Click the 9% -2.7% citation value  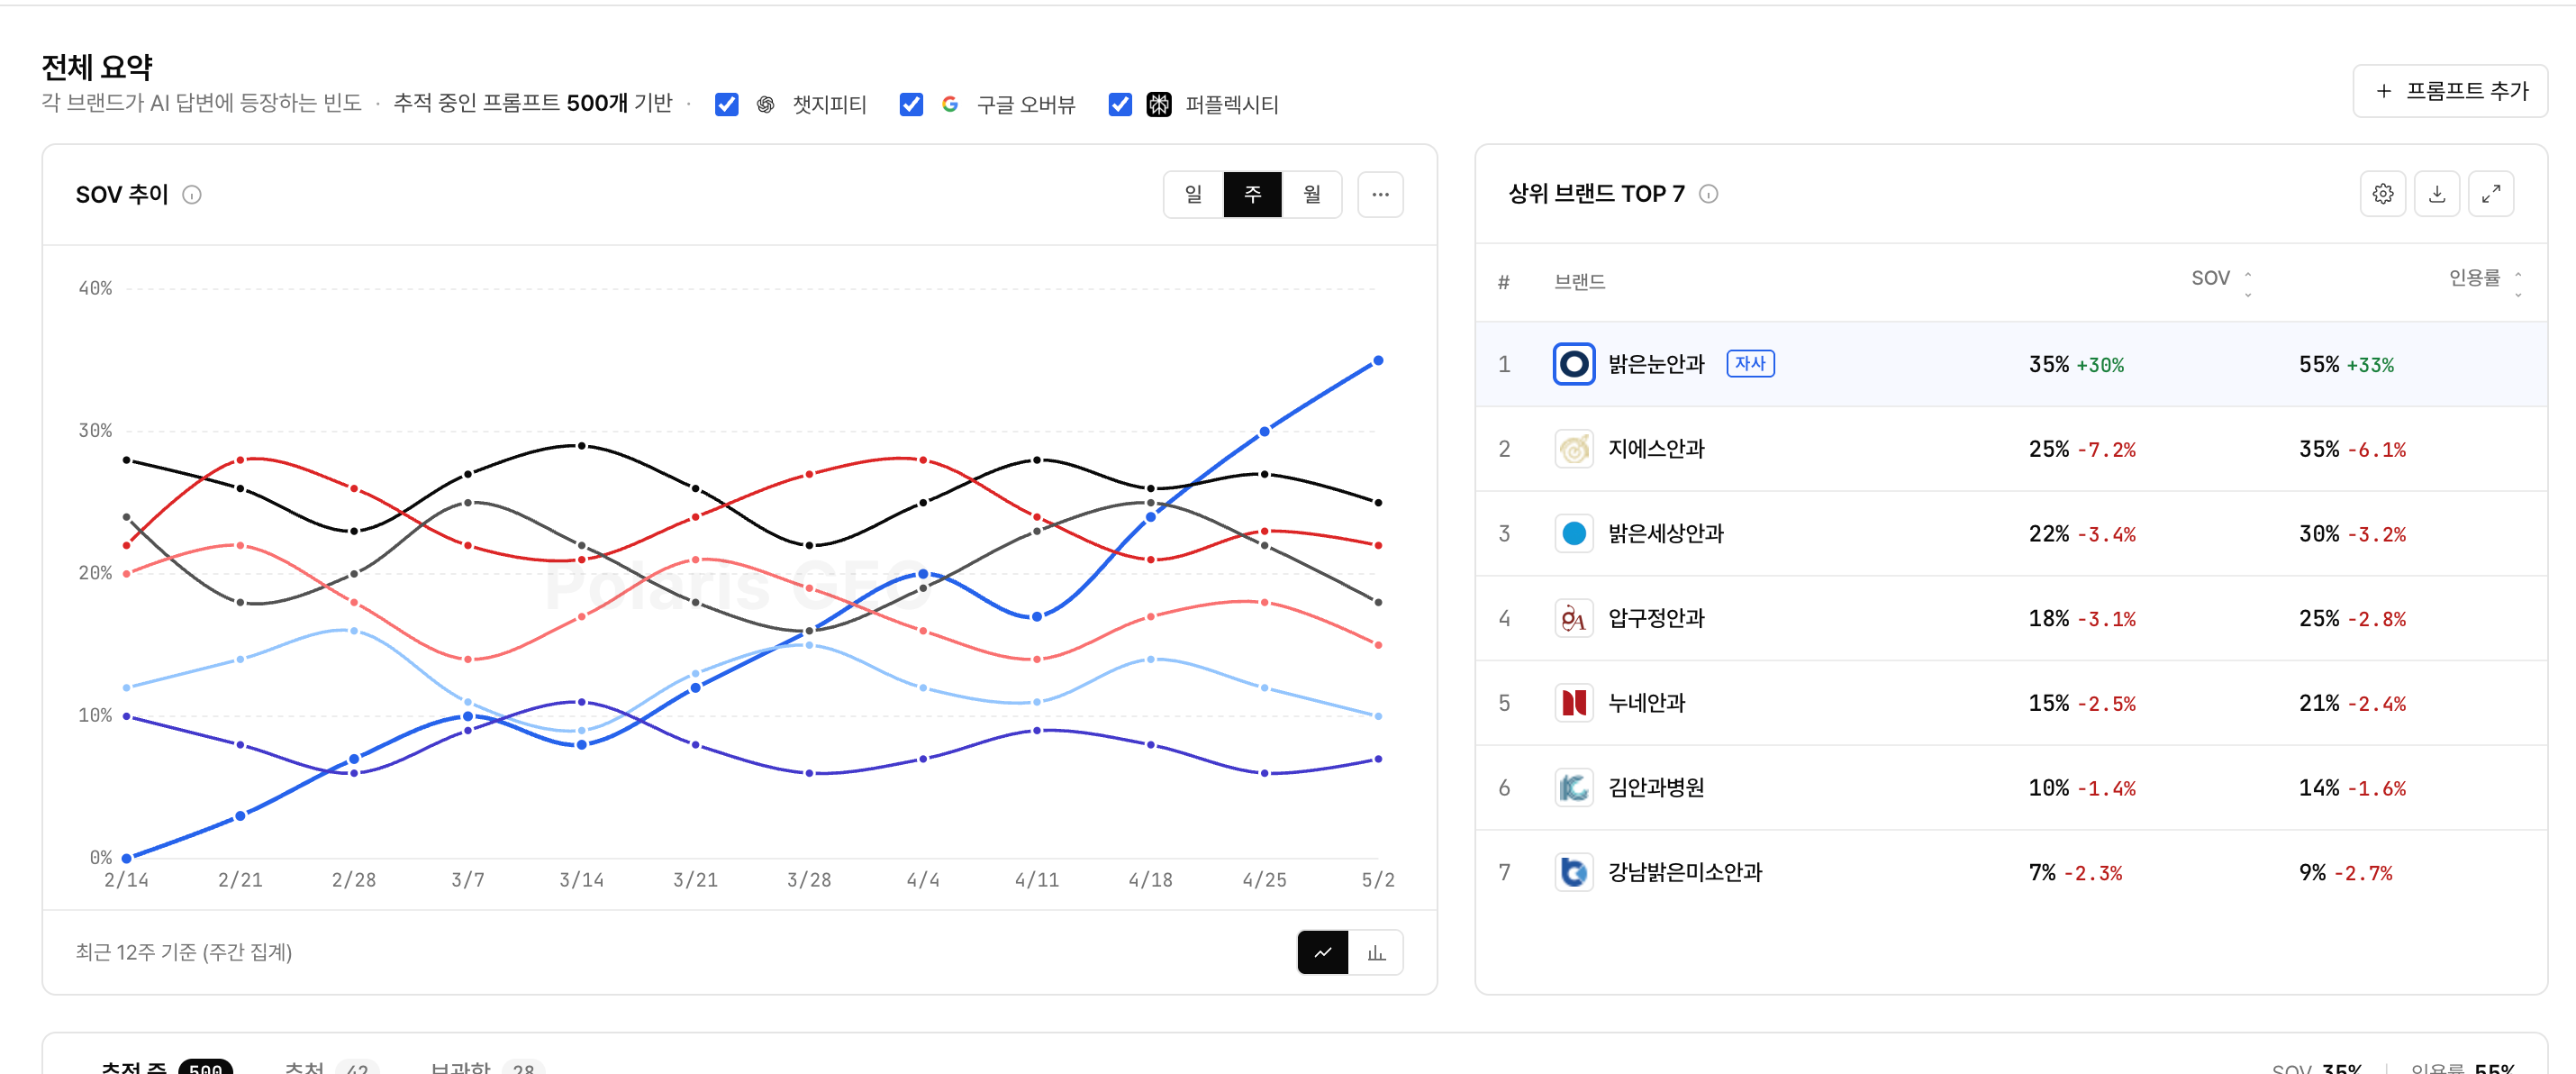[2345, 873]
